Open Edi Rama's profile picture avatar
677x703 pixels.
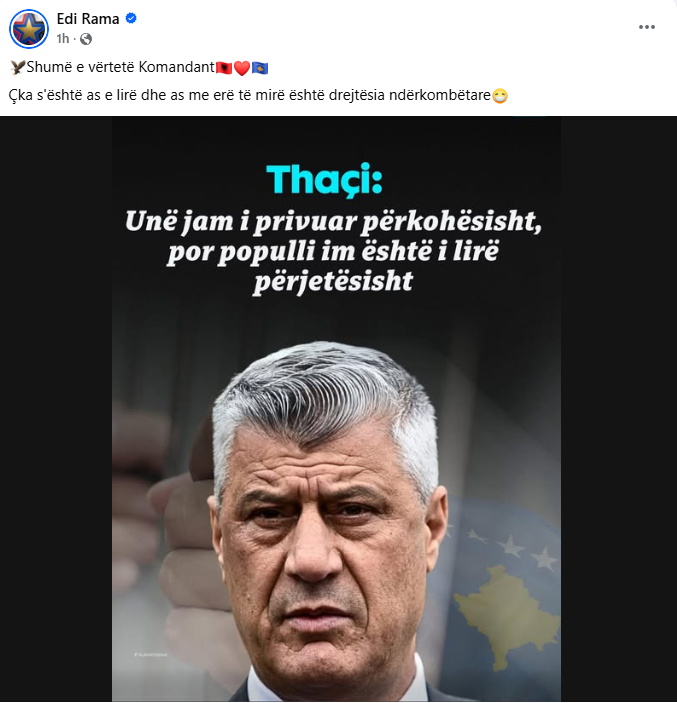pyautogui.click(x=29, y=29)
